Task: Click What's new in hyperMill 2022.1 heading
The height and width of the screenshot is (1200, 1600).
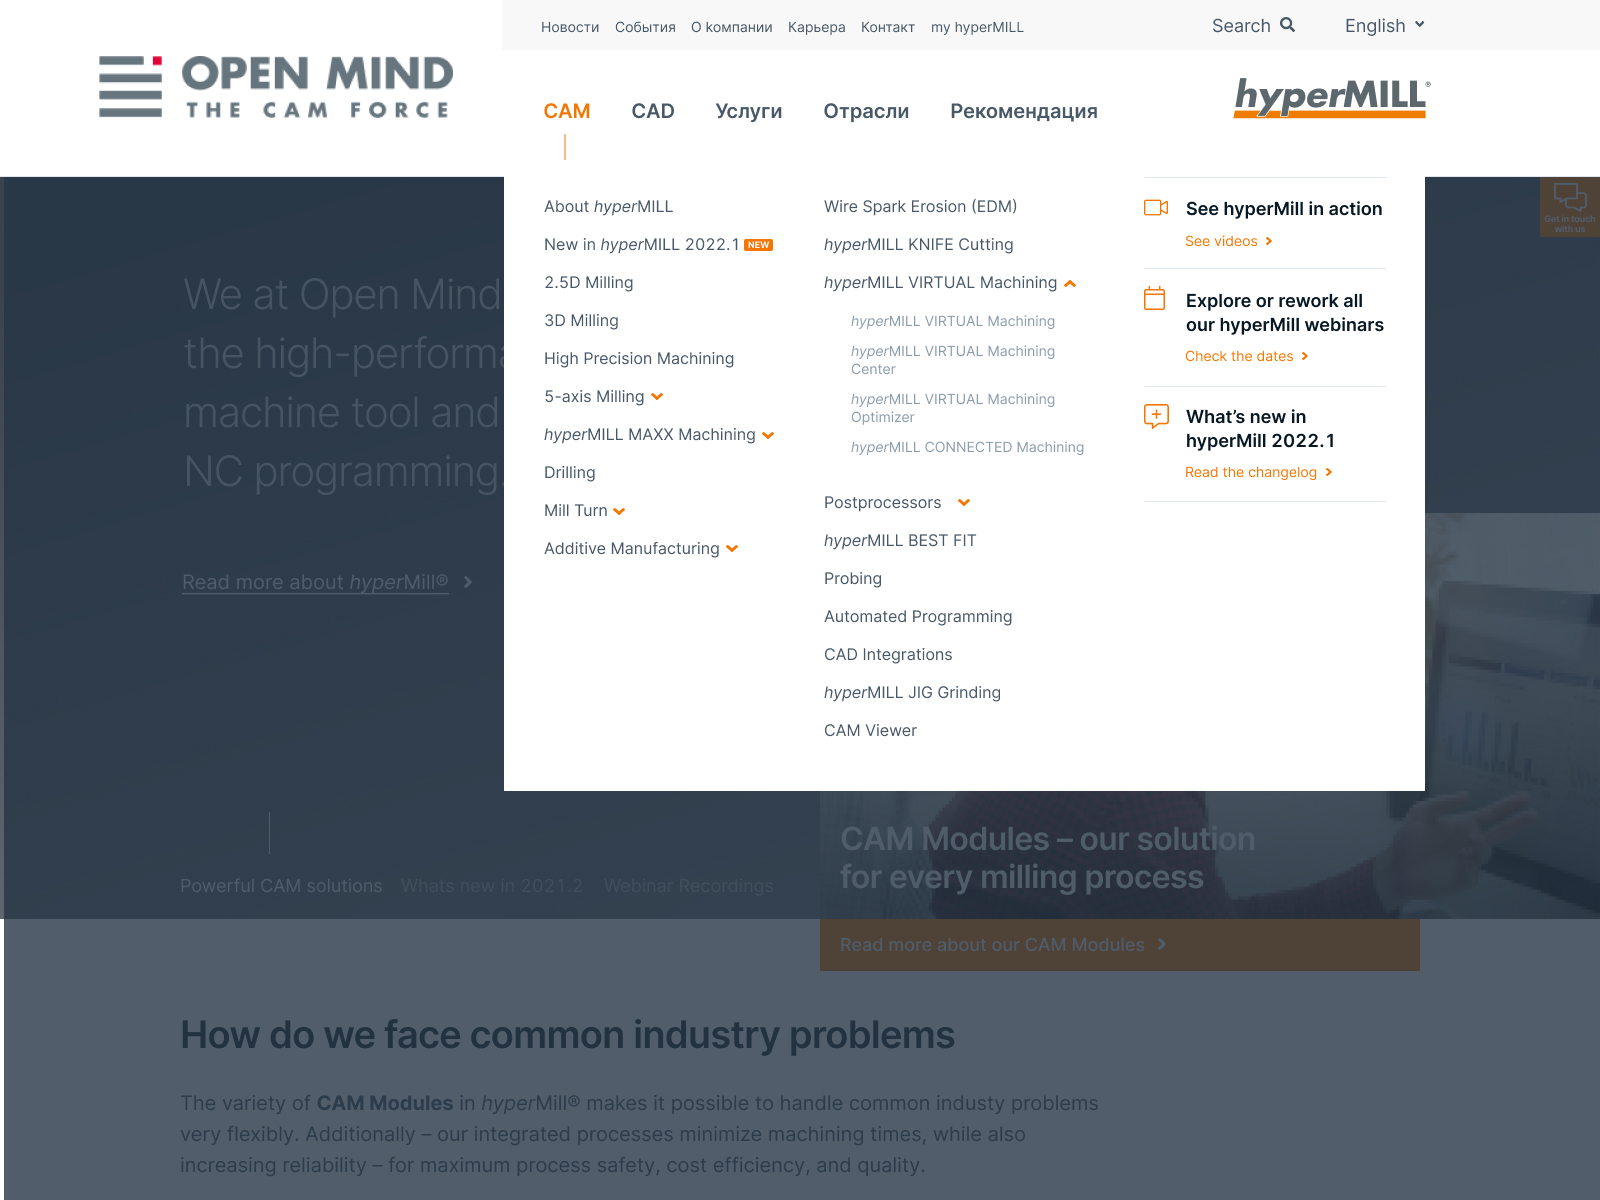Action: [1260, 429]
